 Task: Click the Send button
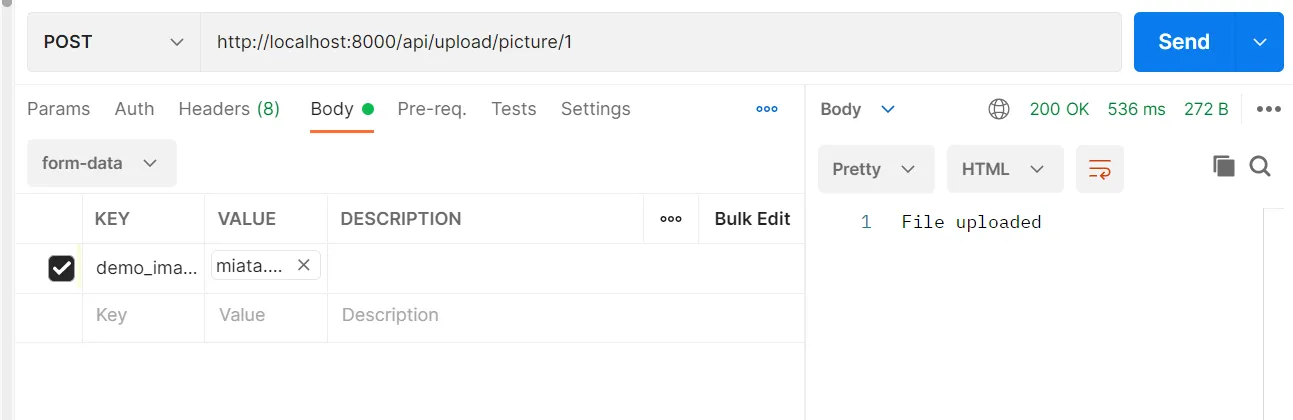pos(1184,42)
